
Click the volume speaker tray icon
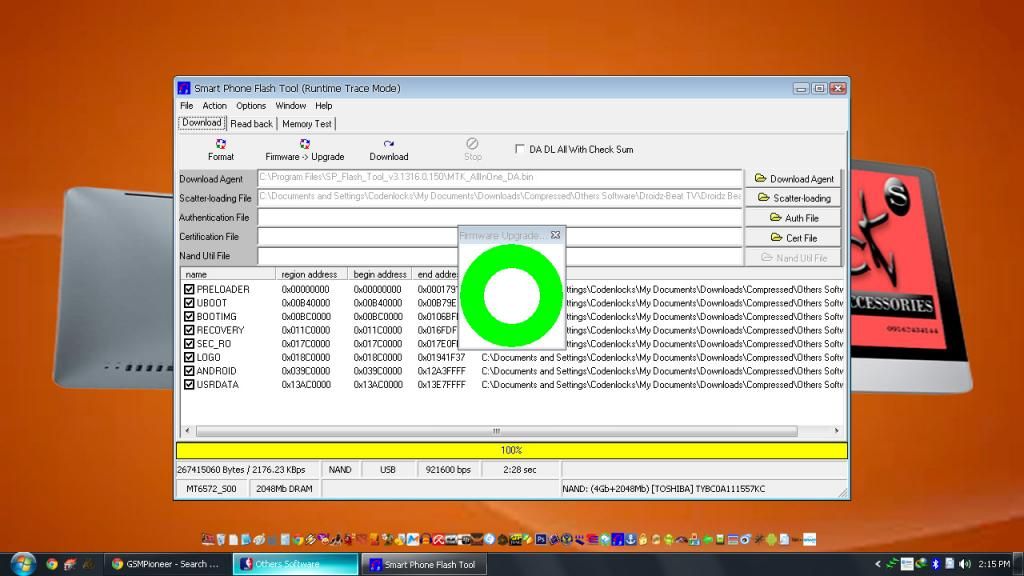[x=964, y=564]
